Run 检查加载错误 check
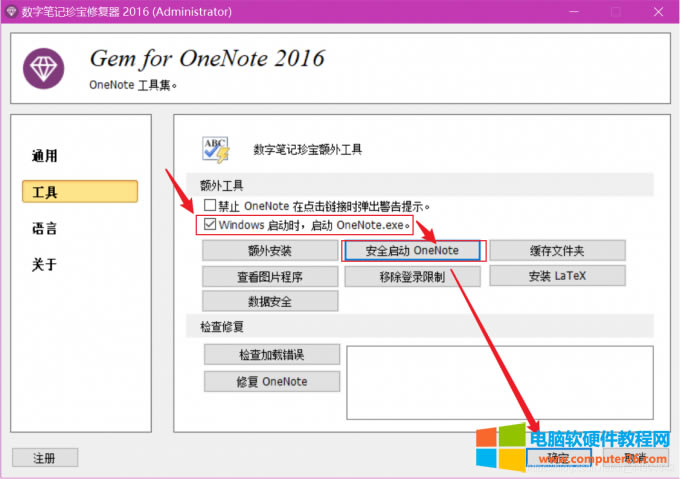 (x=272, y=355)
